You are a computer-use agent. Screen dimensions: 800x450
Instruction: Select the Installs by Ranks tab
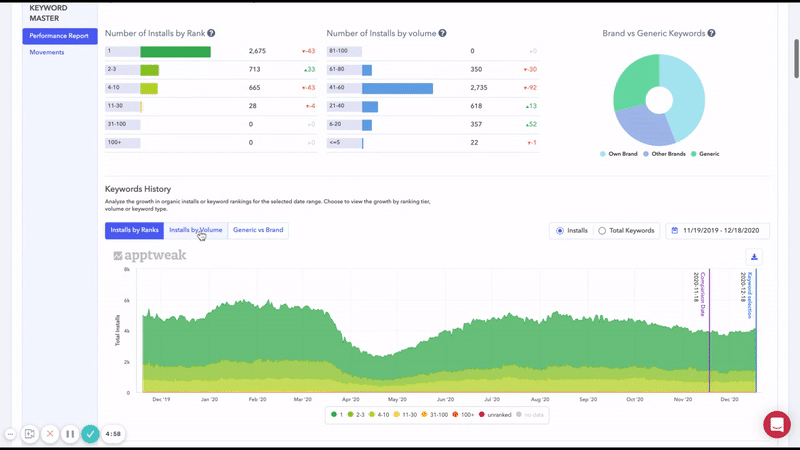[134, 230]
